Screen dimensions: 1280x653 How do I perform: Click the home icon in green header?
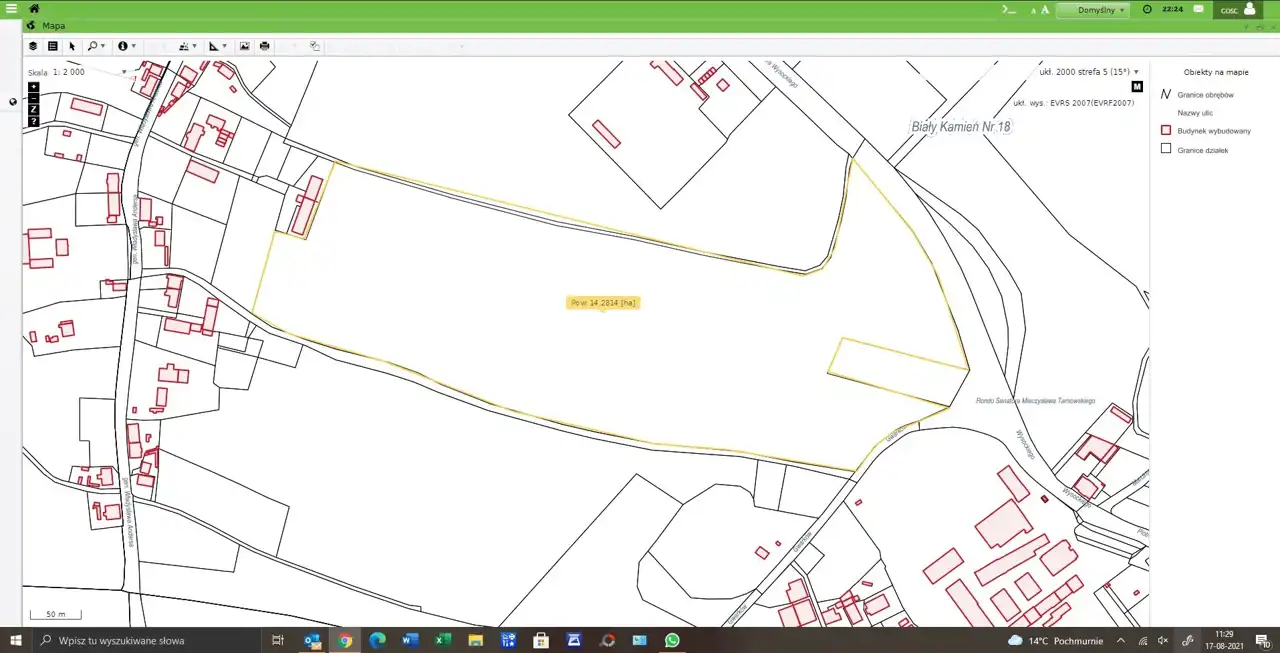tap(34, 9)
